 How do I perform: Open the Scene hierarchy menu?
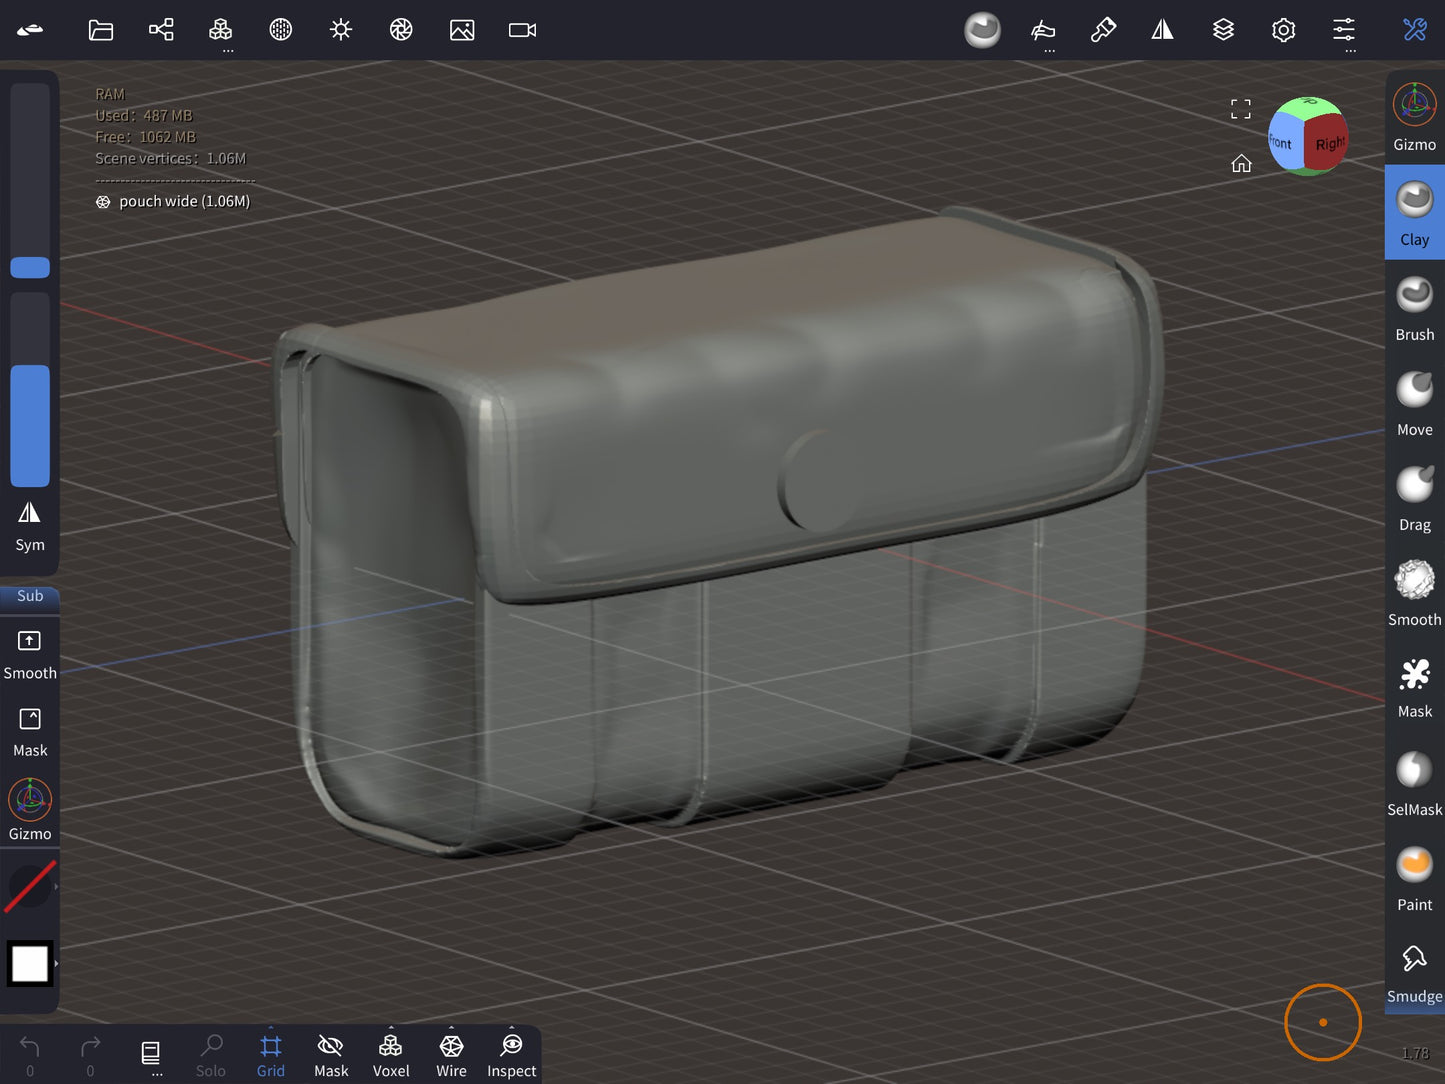(x=161, y=30)
